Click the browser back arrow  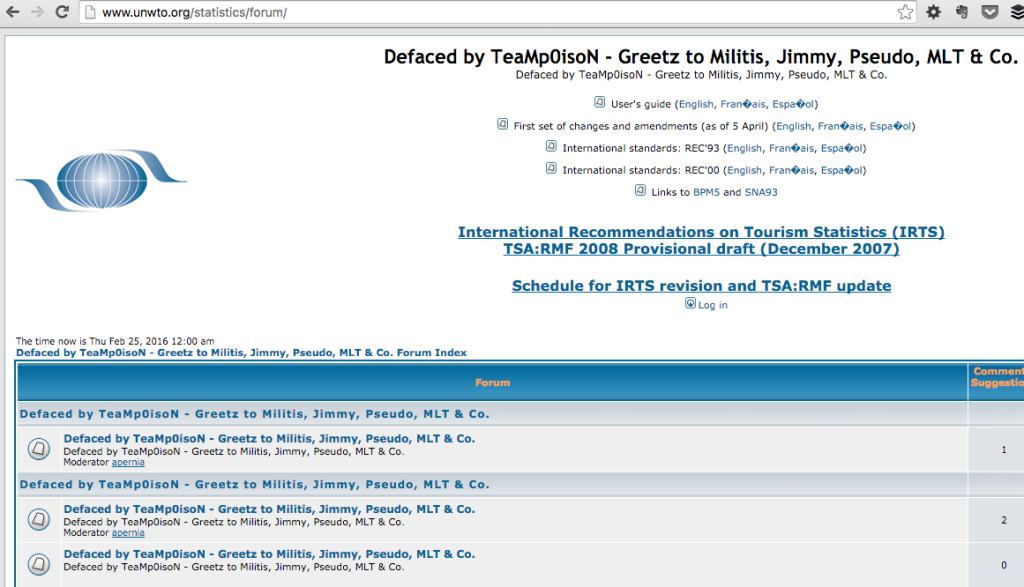coord(12,12)
